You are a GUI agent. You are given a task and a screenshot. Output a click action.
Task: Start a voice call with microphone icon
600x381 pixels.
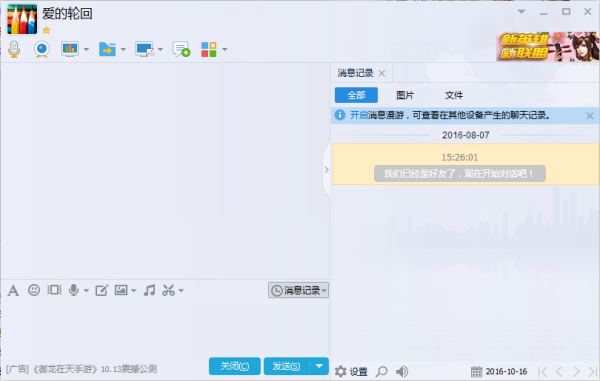[14, 49]
